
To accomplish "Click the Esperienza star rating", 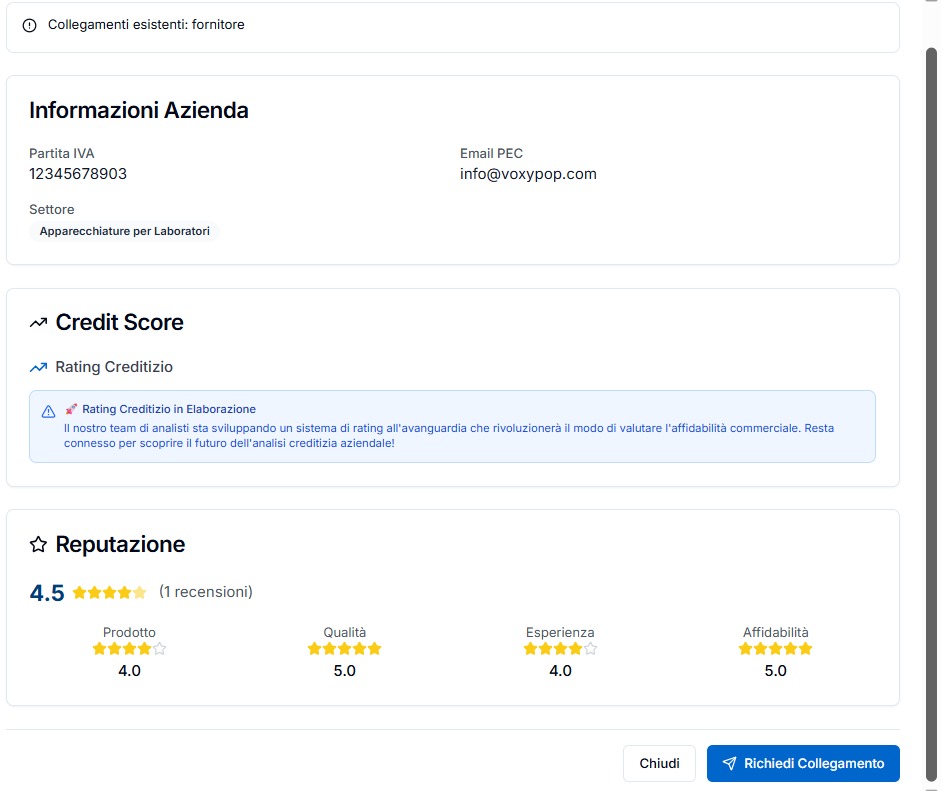I will tap(560, 649).
